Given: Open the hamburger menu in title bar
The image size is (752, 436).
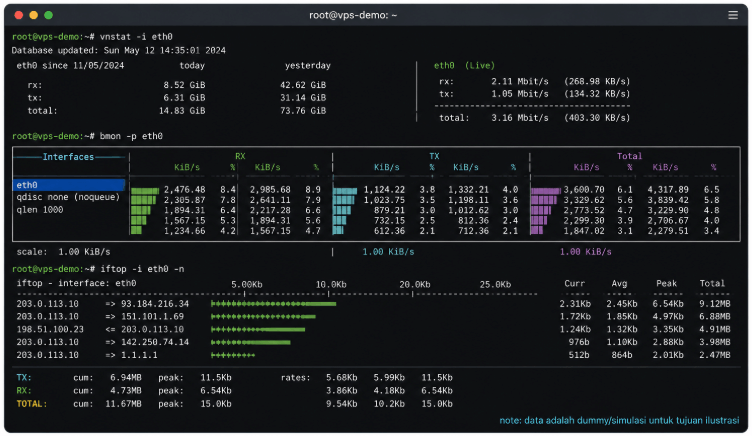Looking at the screenshot, I should coord(732,15).
